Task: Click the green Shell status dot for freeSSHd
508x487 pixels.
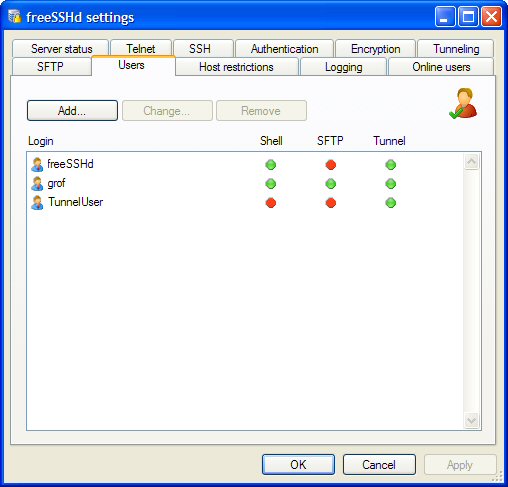Action: click(271, 165)
